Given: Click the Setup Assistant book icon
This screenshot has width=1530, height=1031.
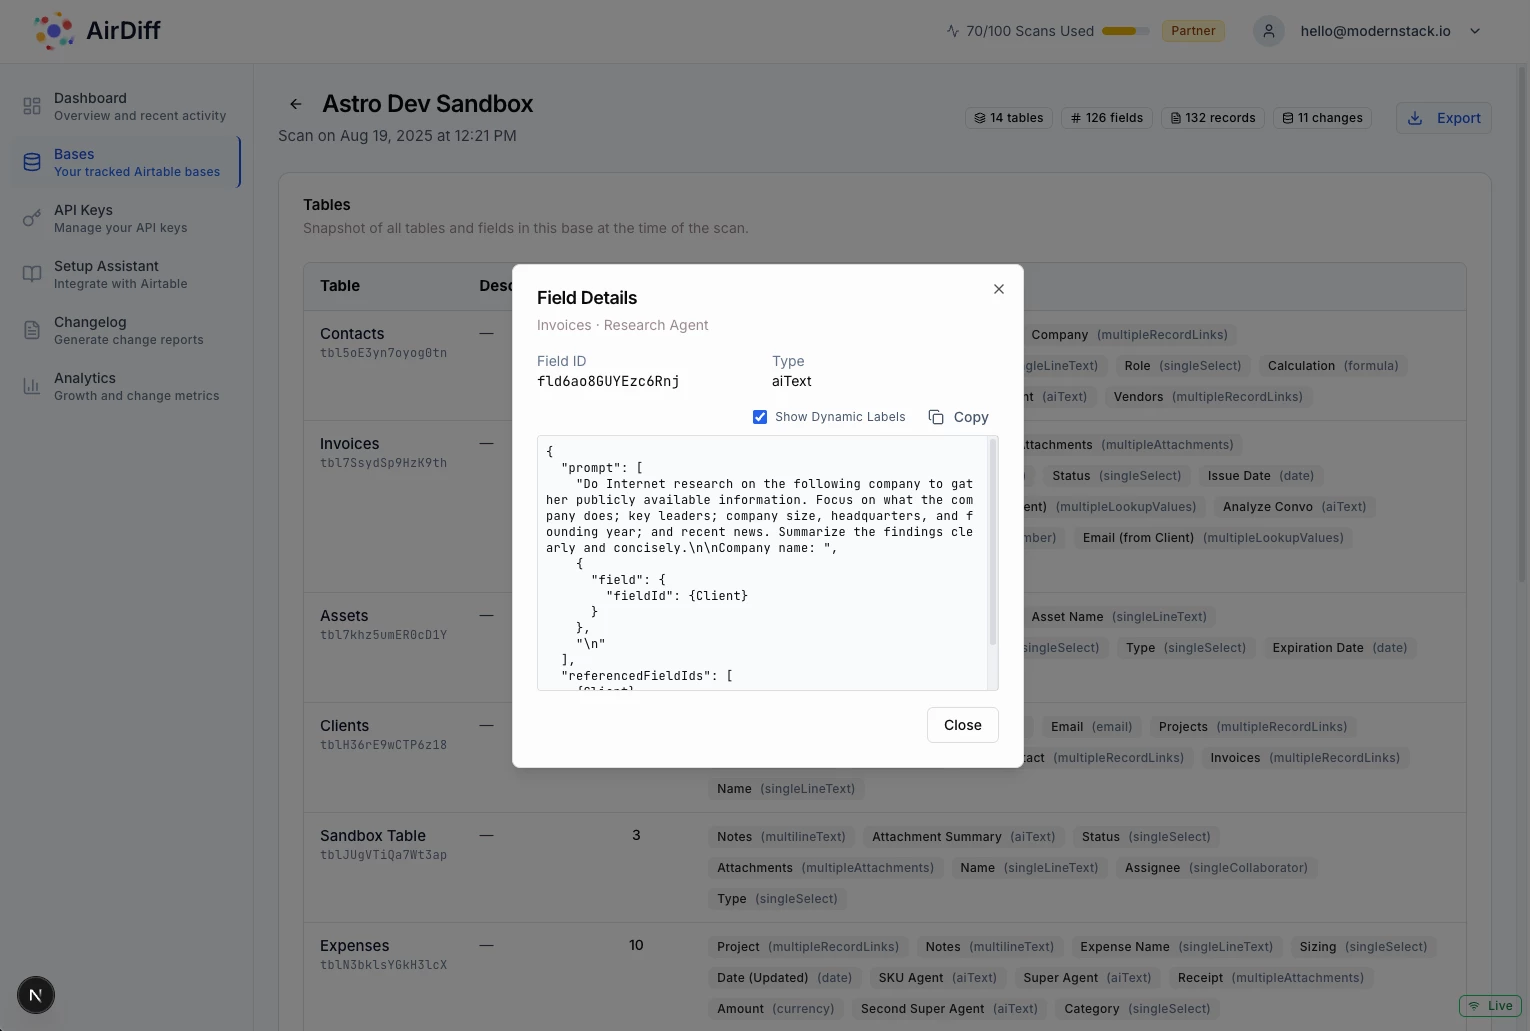Looking at the screenshot, I should pos(32,274).
